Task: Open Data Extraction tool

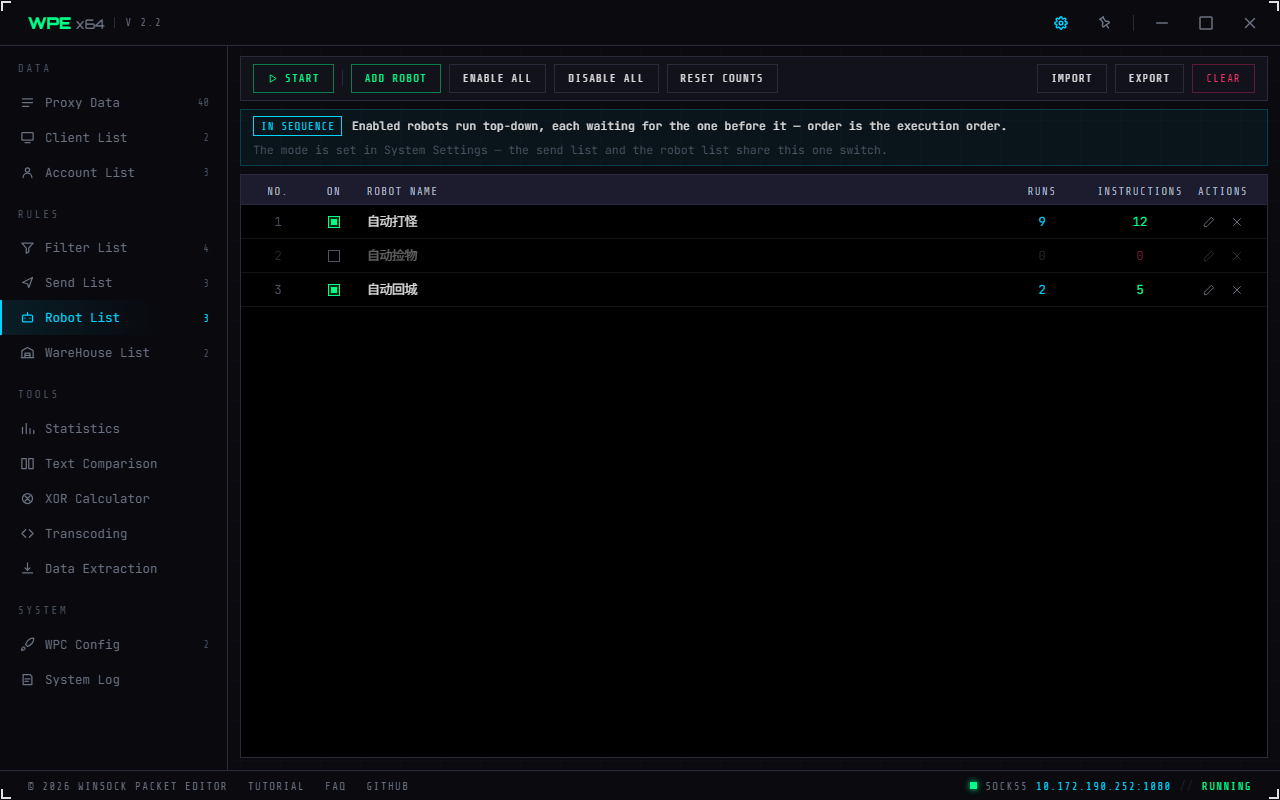Action: coord(114,569)
